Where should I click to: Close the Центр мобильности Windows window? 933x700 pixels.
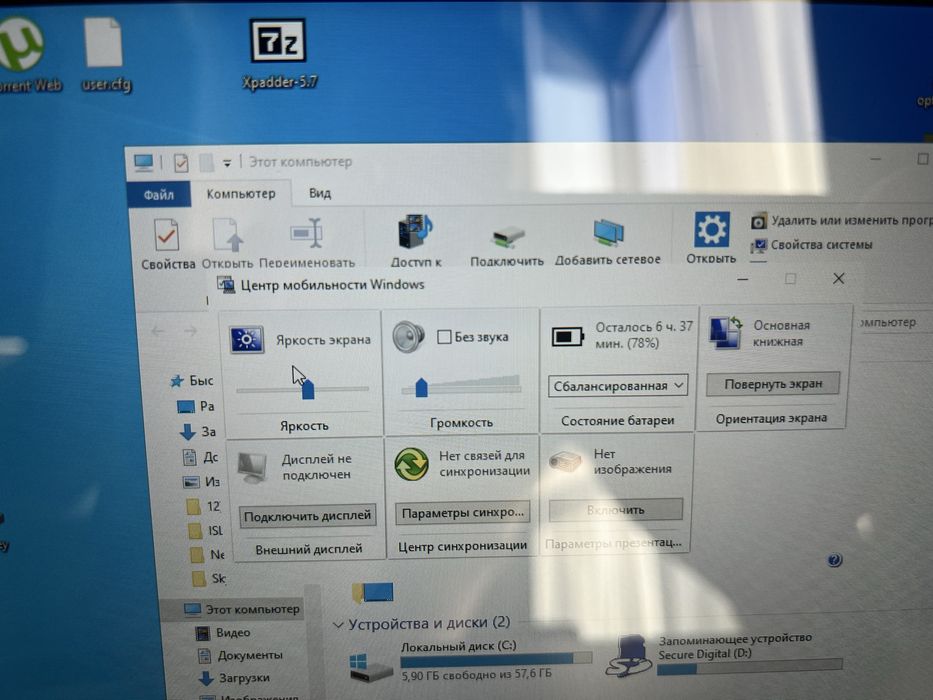pyautogui.click(x=838, y=278)
